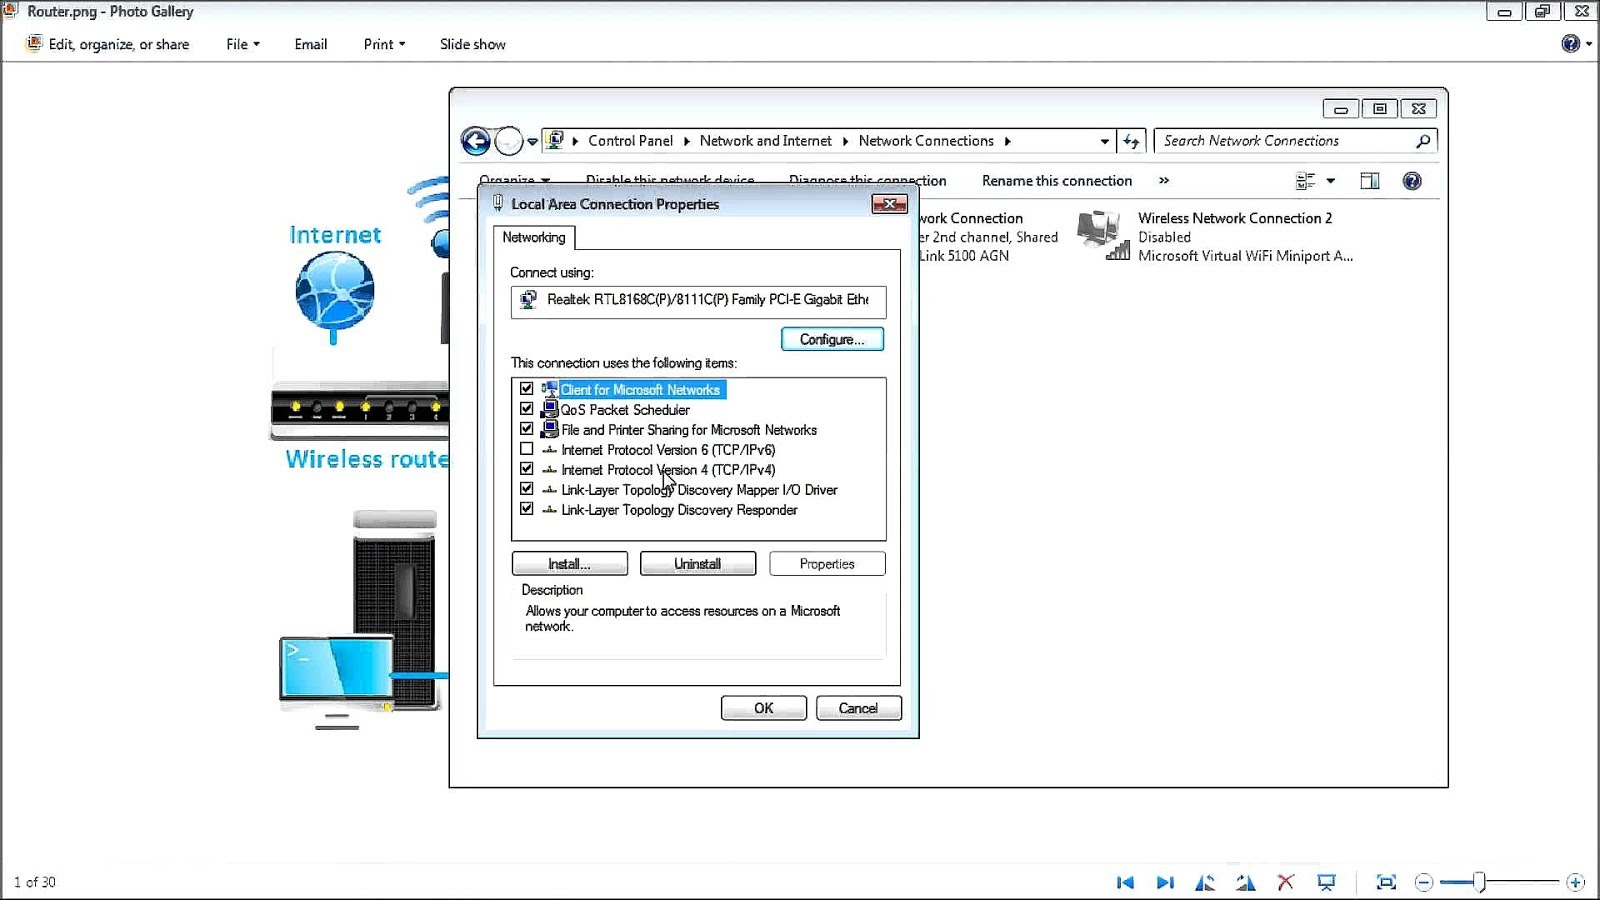Click the Install... button

click(570, 564)
